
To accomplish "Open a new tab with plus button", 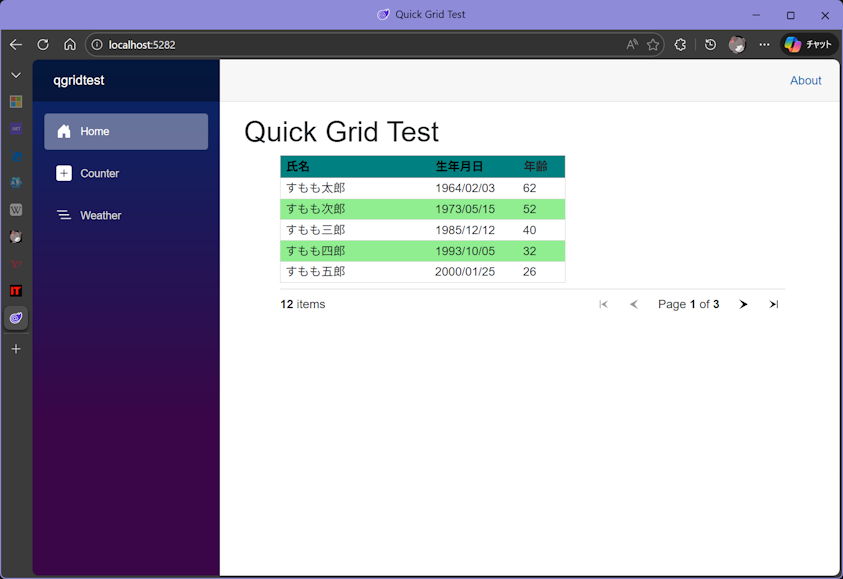I will click(16, 349).
